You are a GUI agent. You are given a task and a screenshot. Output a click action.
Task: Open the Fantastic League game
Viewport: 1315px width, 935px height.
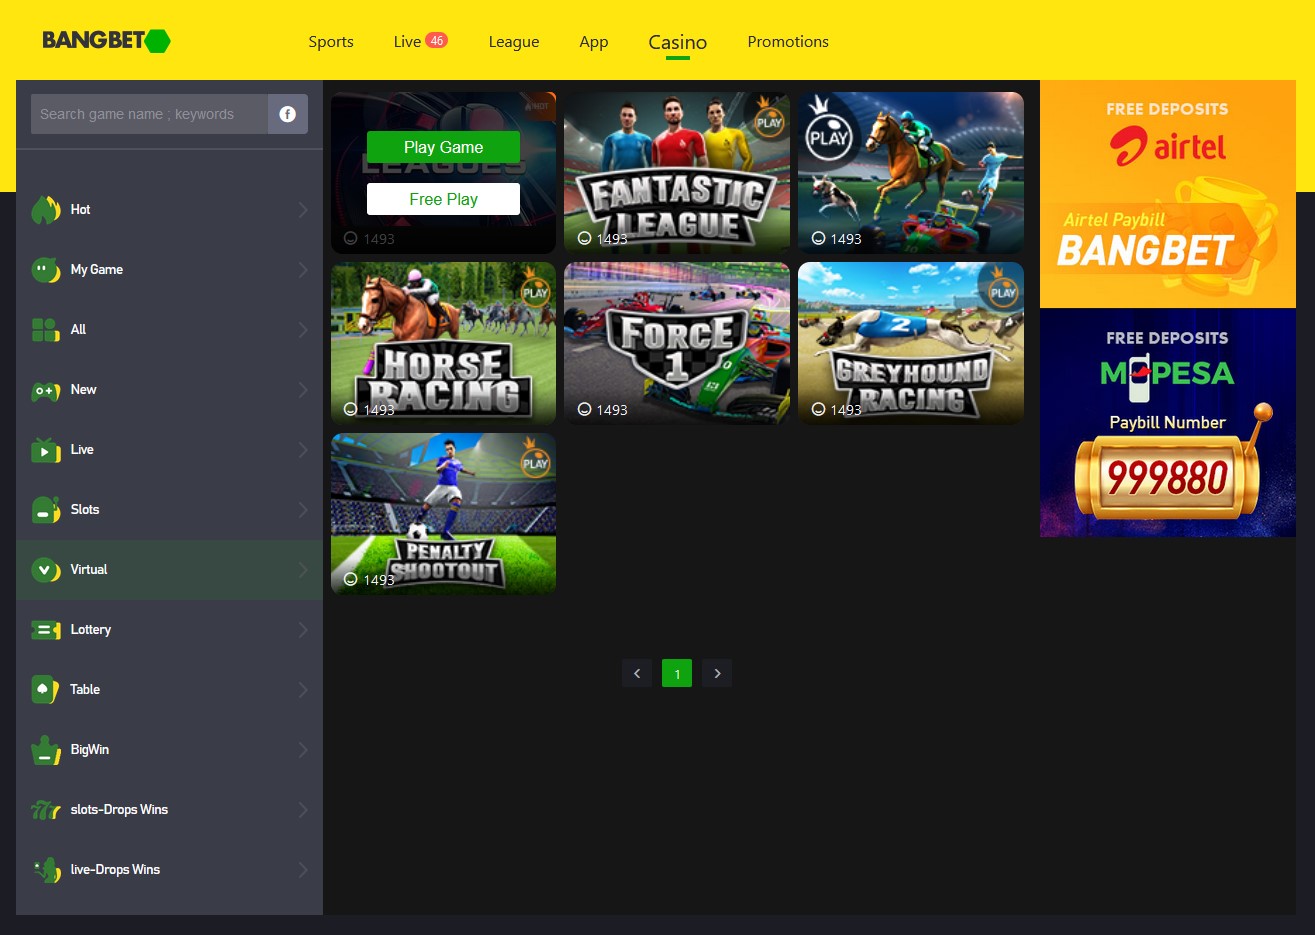pyautogui.click(x=677, y=173)
